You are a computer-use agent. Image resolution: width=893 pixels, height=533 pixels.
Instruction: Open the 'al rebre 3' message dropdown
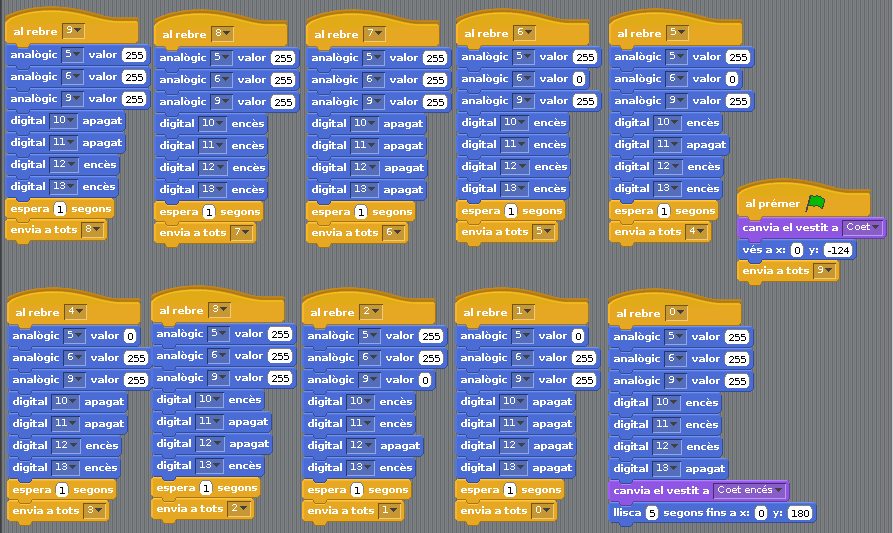[220, 310]
